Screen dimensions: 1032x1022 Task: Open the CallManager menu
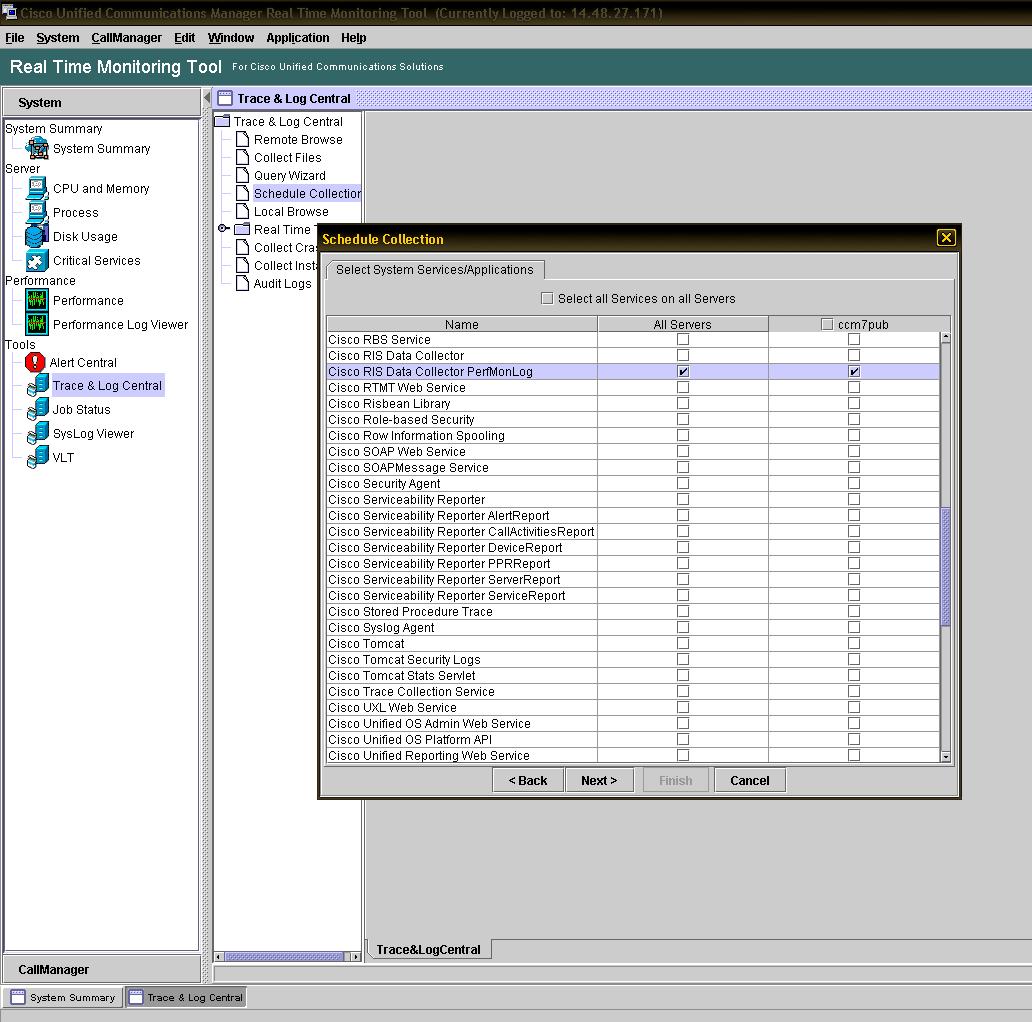point(126,38)
